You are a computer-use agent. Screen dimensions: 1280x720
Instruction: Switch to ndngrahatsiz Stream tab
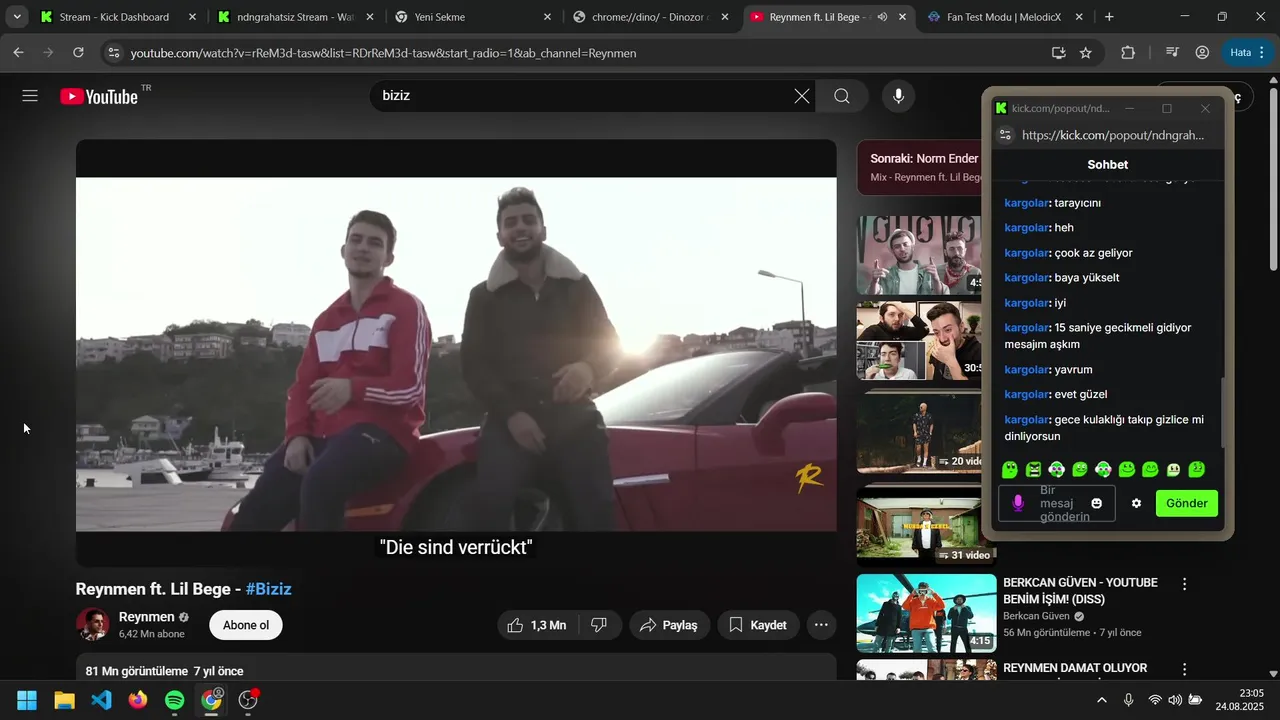click(297, 17)
